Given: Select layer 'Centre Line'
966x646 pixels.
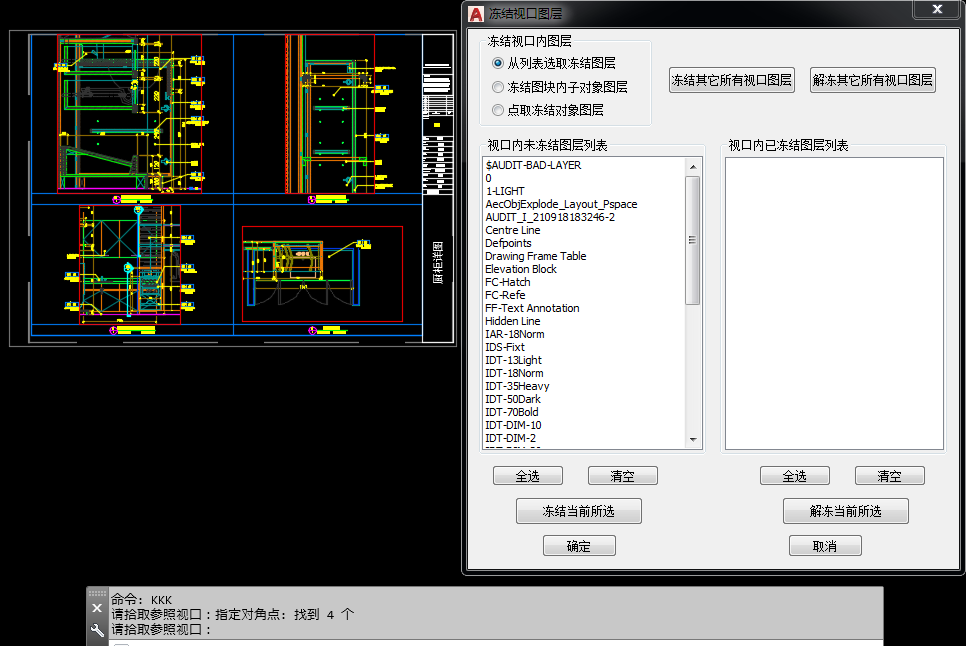Looking at the screenshot, I should (585, 230).
